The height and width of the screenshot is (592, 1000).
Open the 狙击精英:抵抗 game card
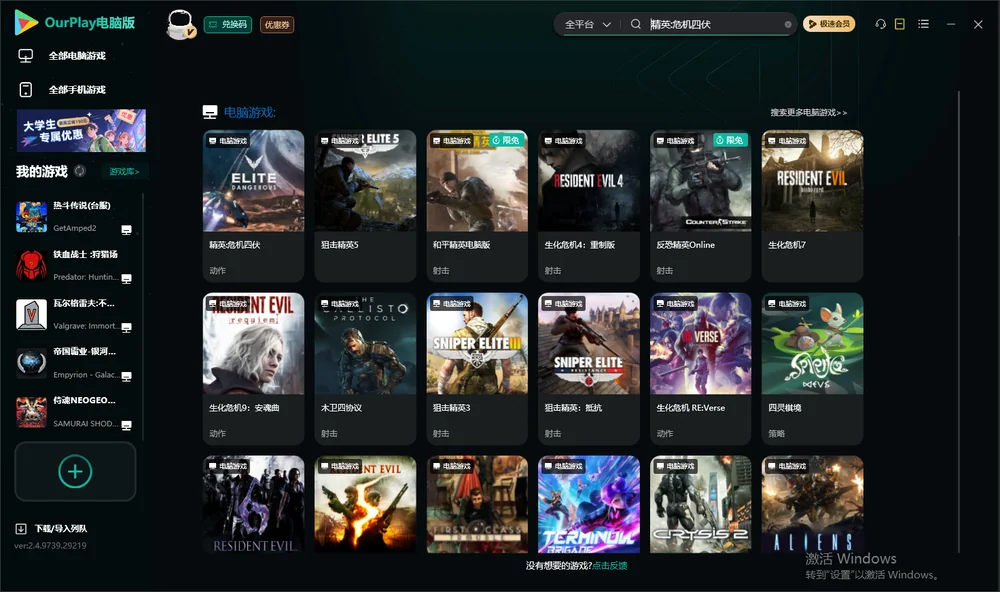coord(589,369)
